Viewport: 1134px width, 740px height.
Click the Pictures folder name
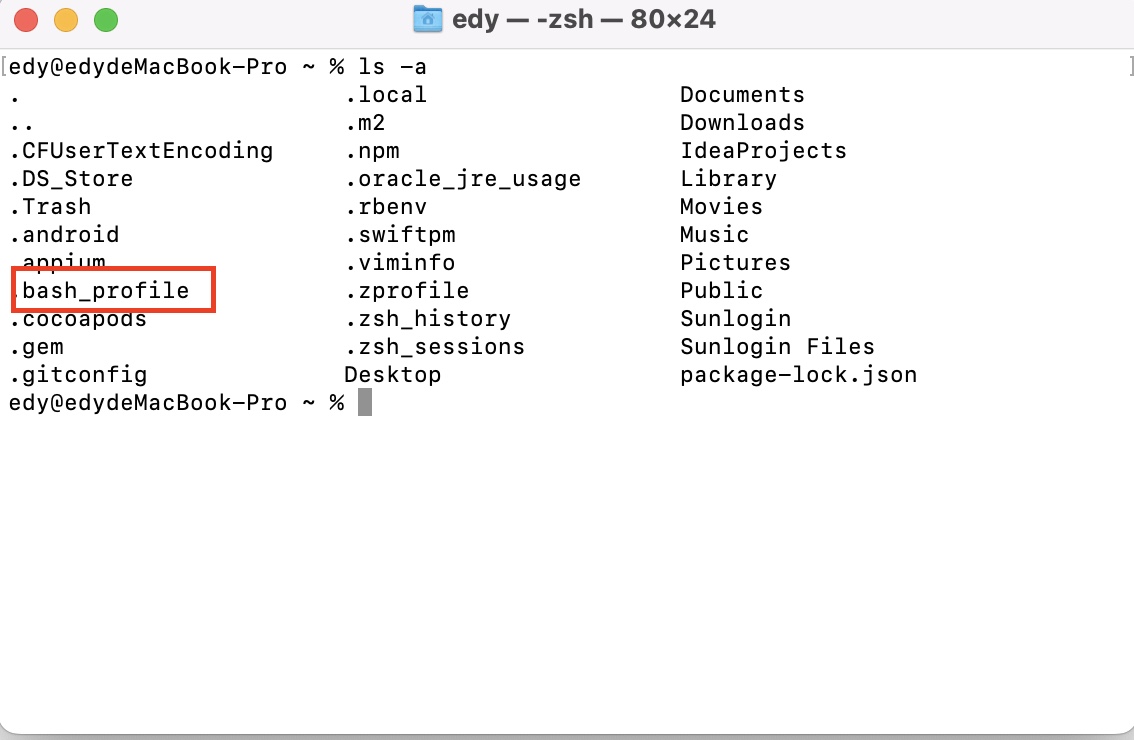[735, 263]
